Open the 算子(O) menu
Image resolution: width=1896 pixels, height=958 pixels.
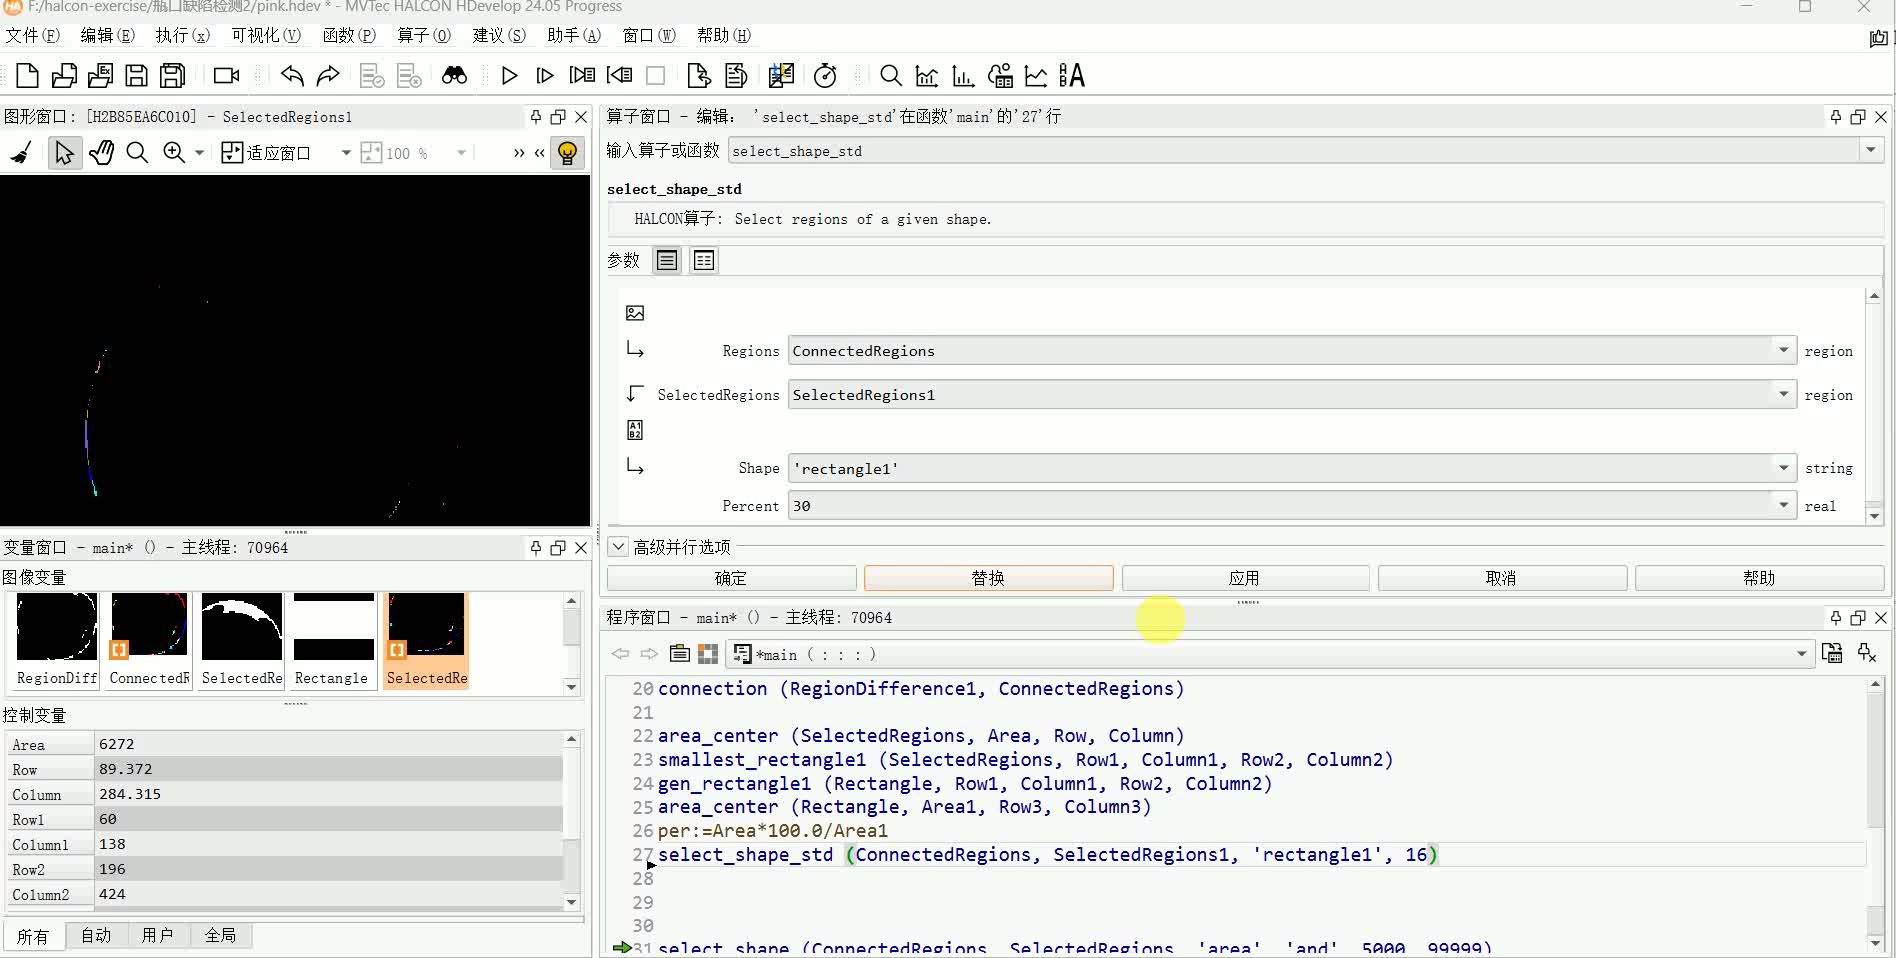click(424, 35)
